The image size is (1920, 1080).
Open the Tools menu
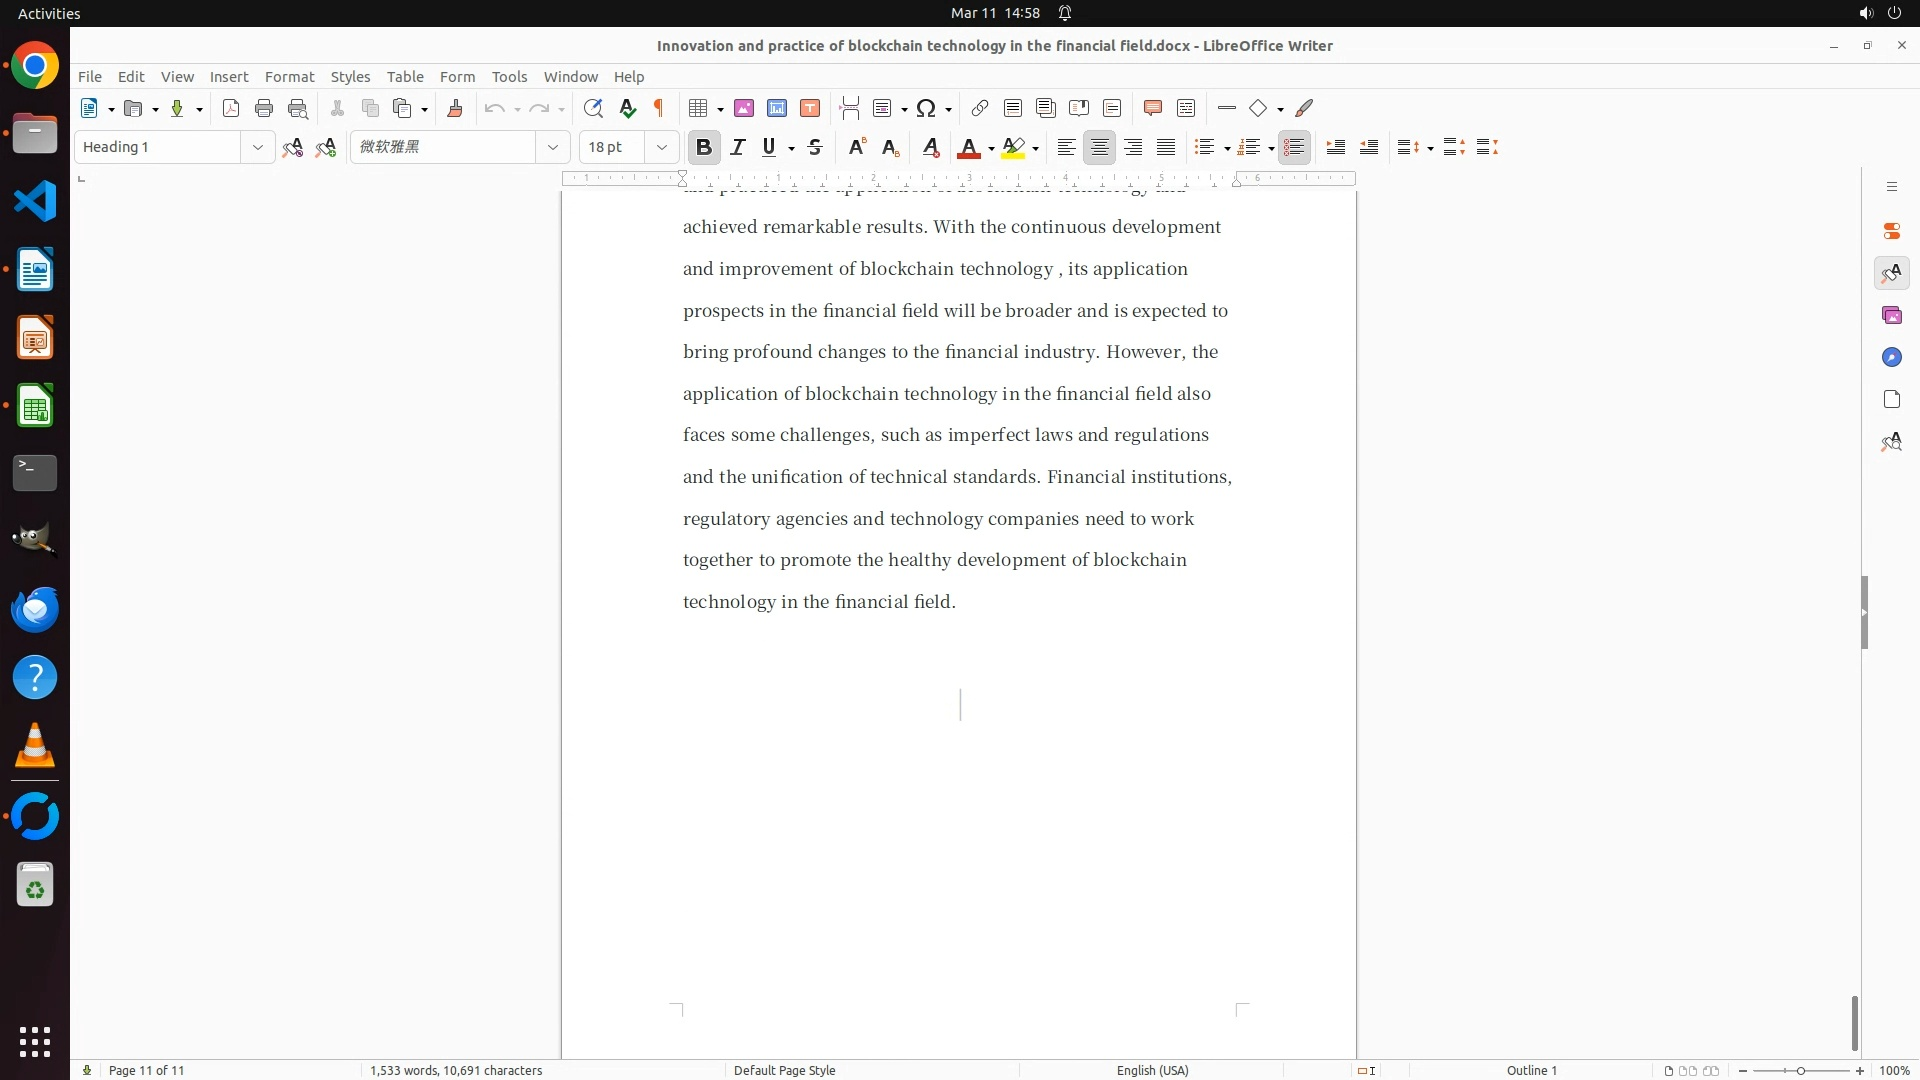pyautogui.click(x=509, y=77)
